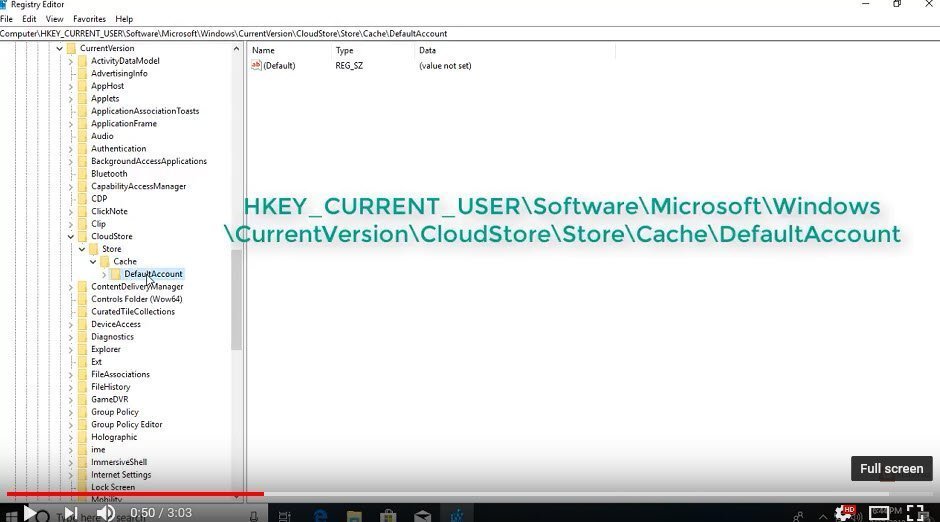
Task: Play the video with the play button
Action: coord(29,513)
